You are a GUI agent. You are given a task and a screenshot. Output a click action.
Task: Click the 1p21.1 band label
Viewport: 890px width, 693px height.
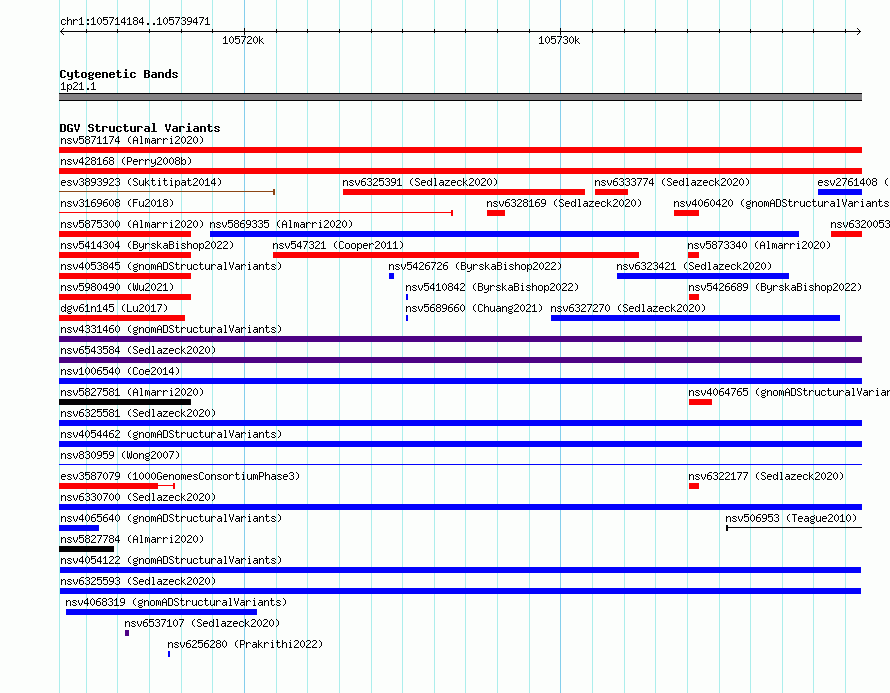78,87
